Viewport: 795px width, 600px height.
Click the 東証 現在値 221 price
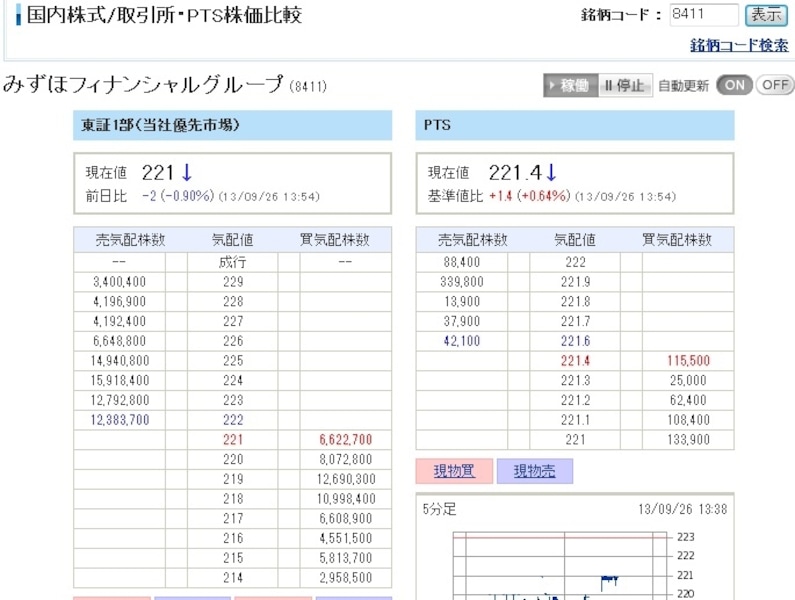pyautogui.click(x=158, y=173)
